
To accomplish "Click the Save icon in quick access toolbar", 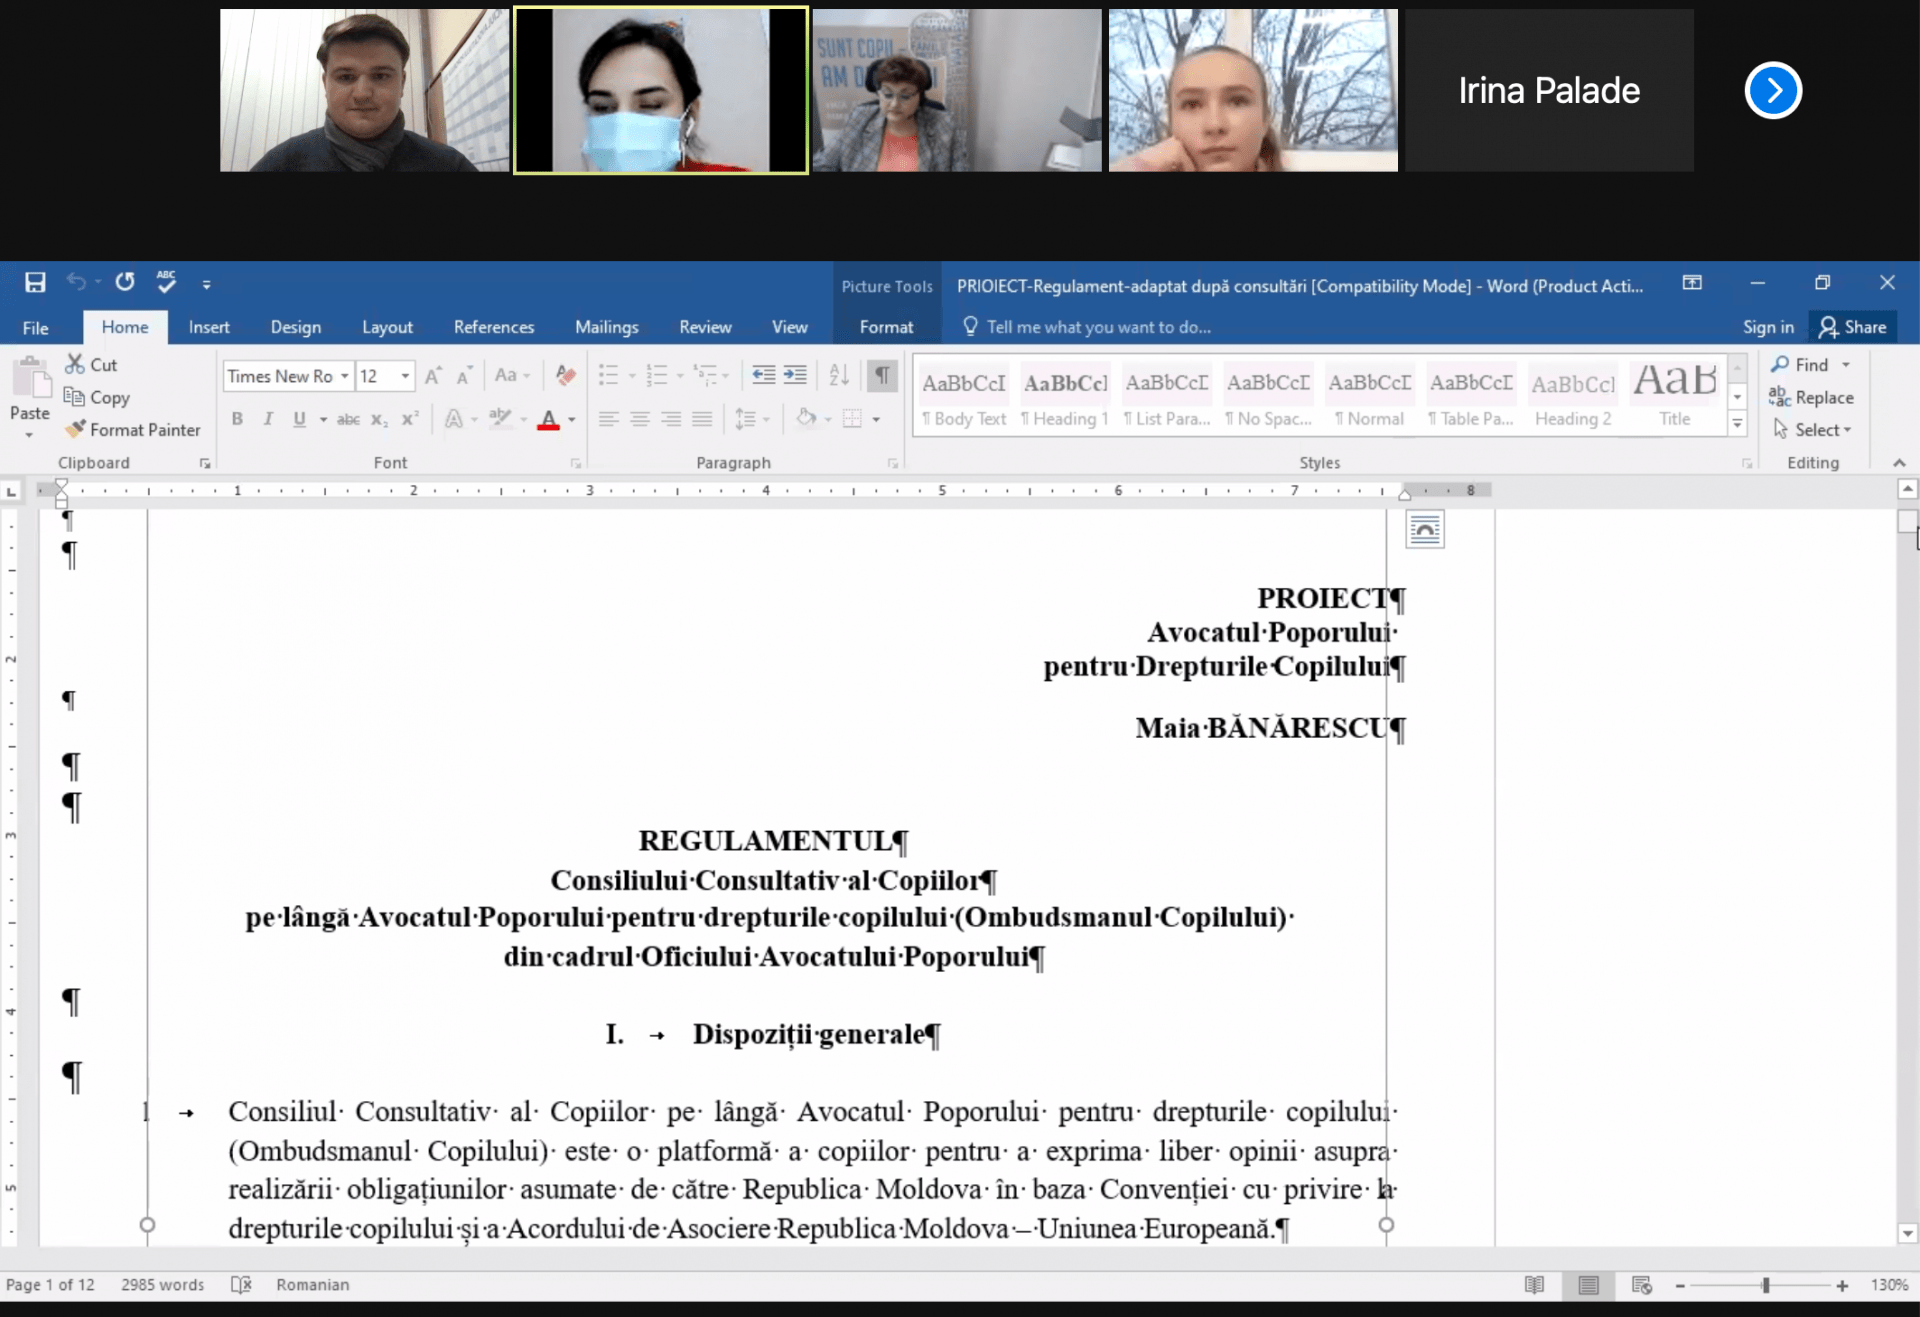I will 35,283.
